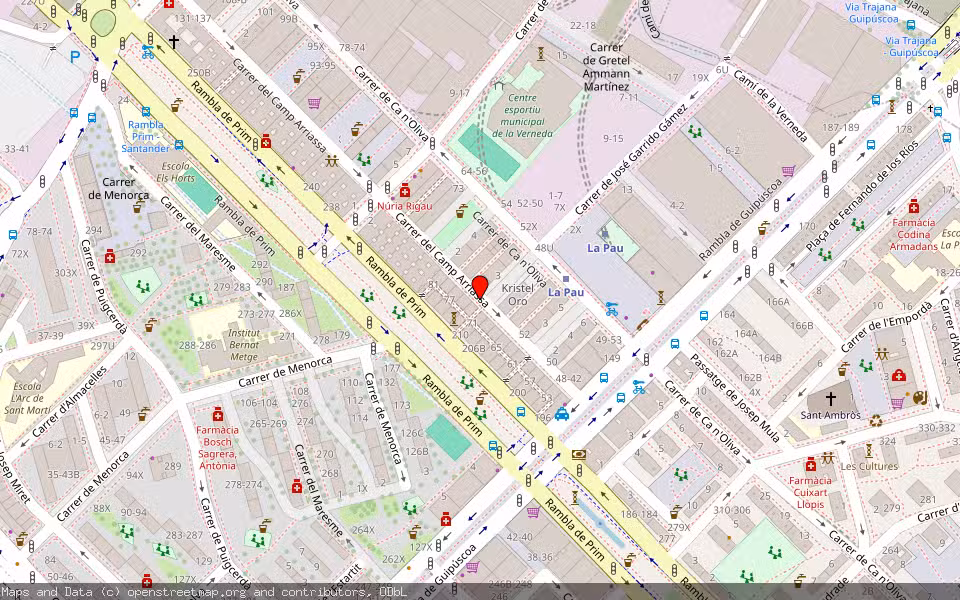The width and height of the screenshot is (960, 600).
Task: Click bus stop icon right of Rambla Prim - Santander
Action: point(179,145)
